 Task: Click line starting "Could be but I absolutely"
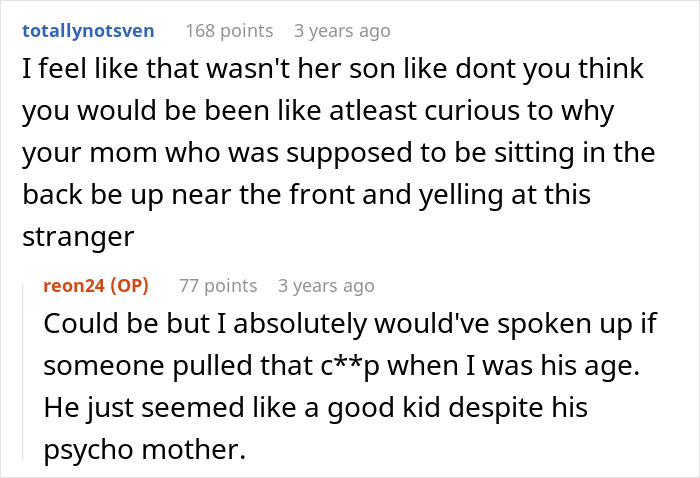pos(350,324)
